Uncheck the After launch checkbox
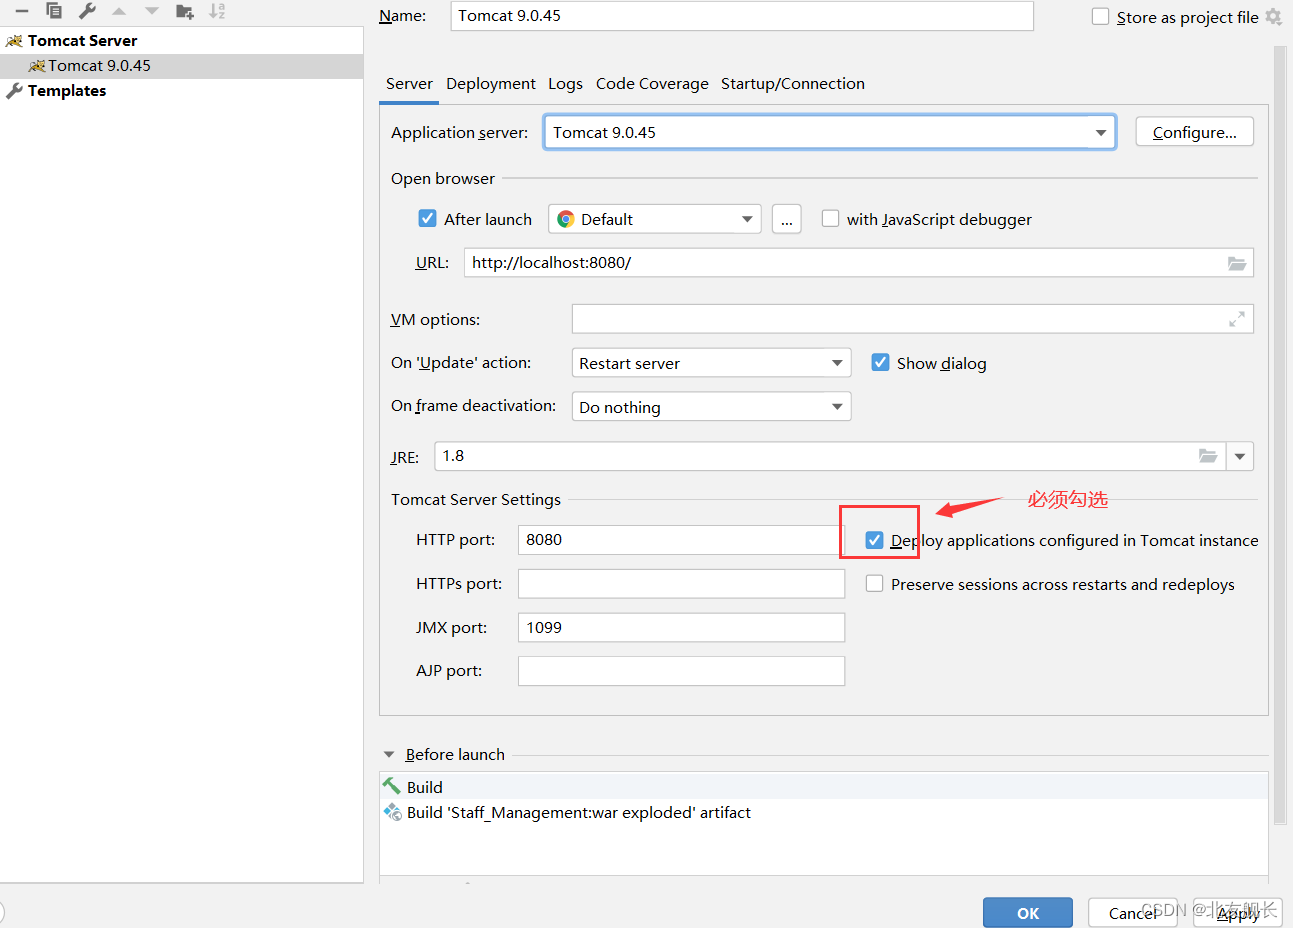1293x928 pixels. [427, 219]
